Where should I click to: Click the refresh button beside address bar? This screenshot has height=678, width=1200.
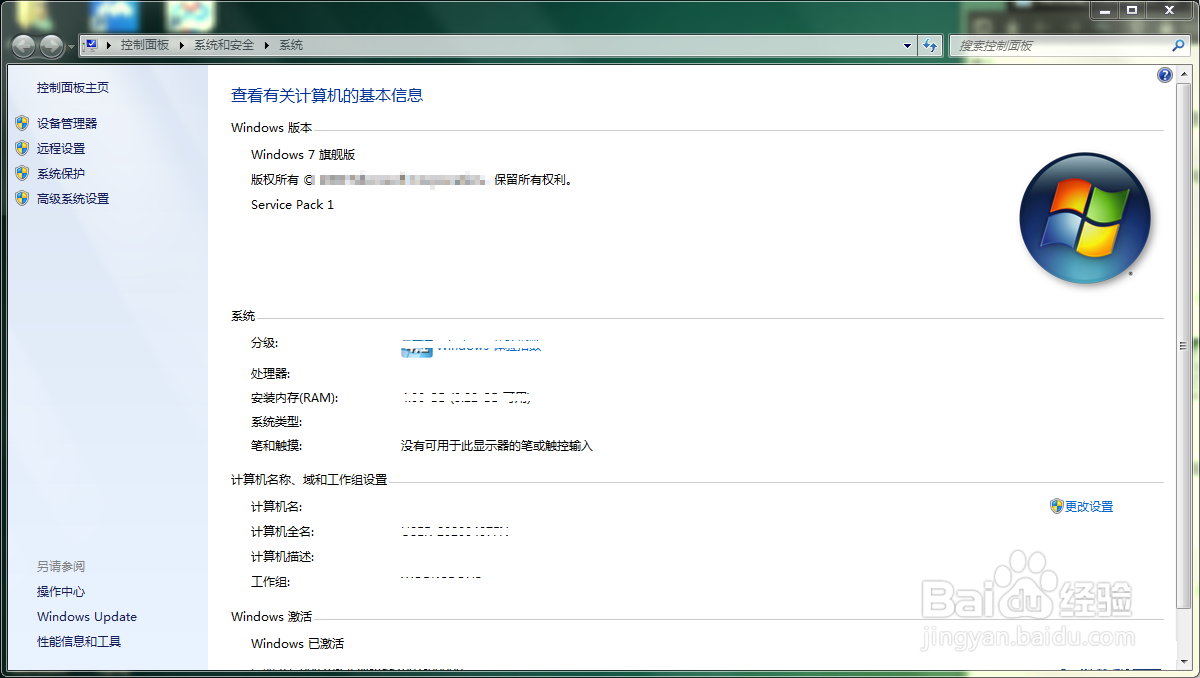(x=931, y=45)
